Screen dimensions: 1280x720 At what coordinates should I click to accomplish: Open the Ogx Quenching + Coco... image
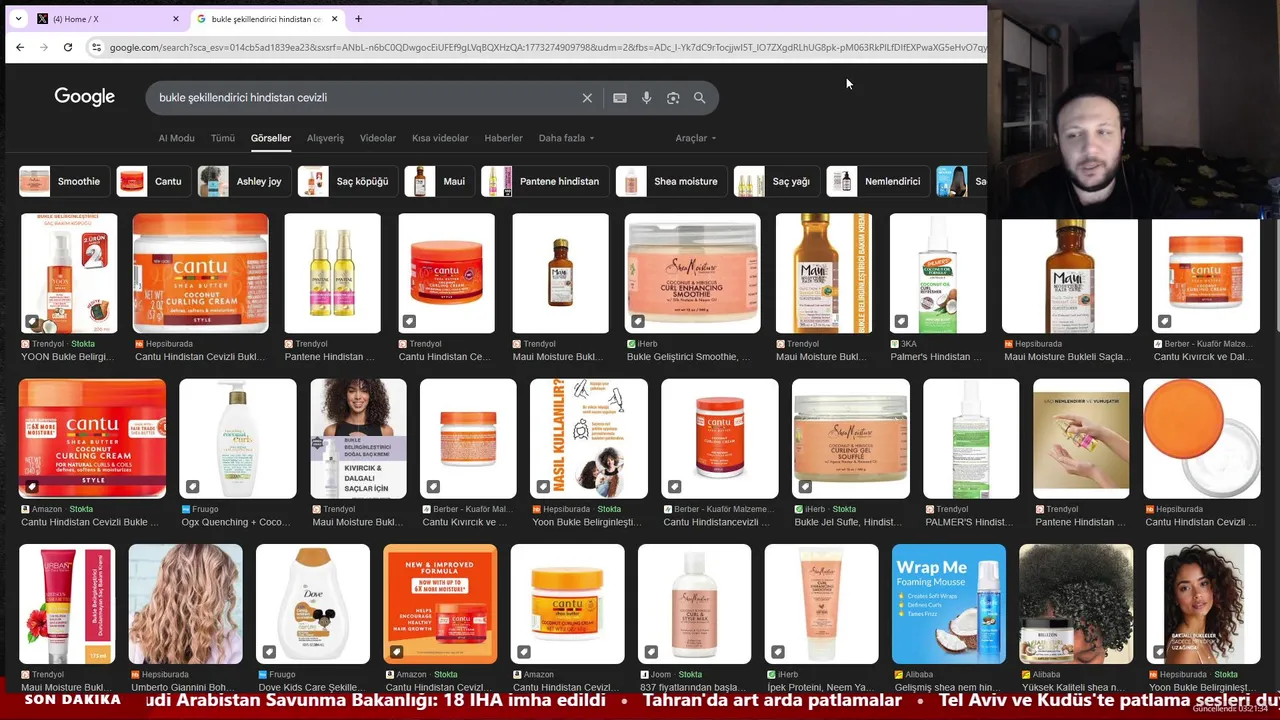click(x=237, y=438)
